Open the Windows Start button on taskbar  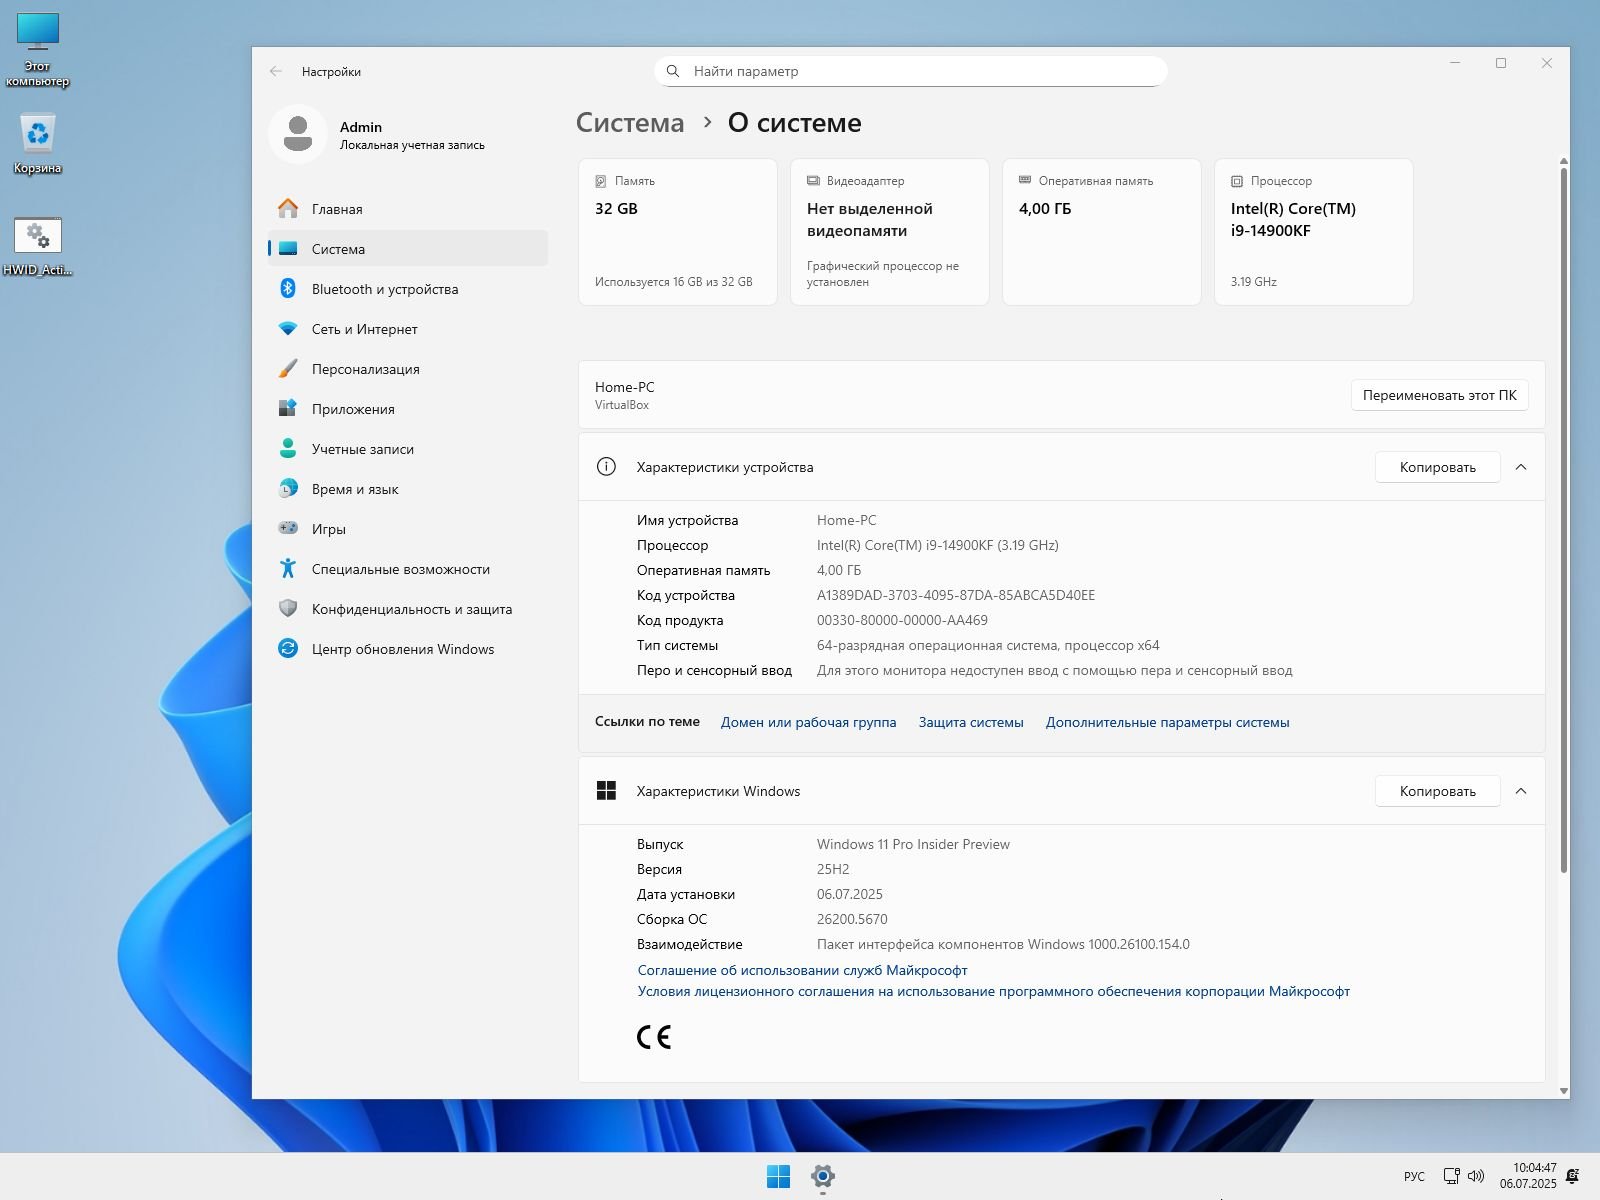(778, 1176)
